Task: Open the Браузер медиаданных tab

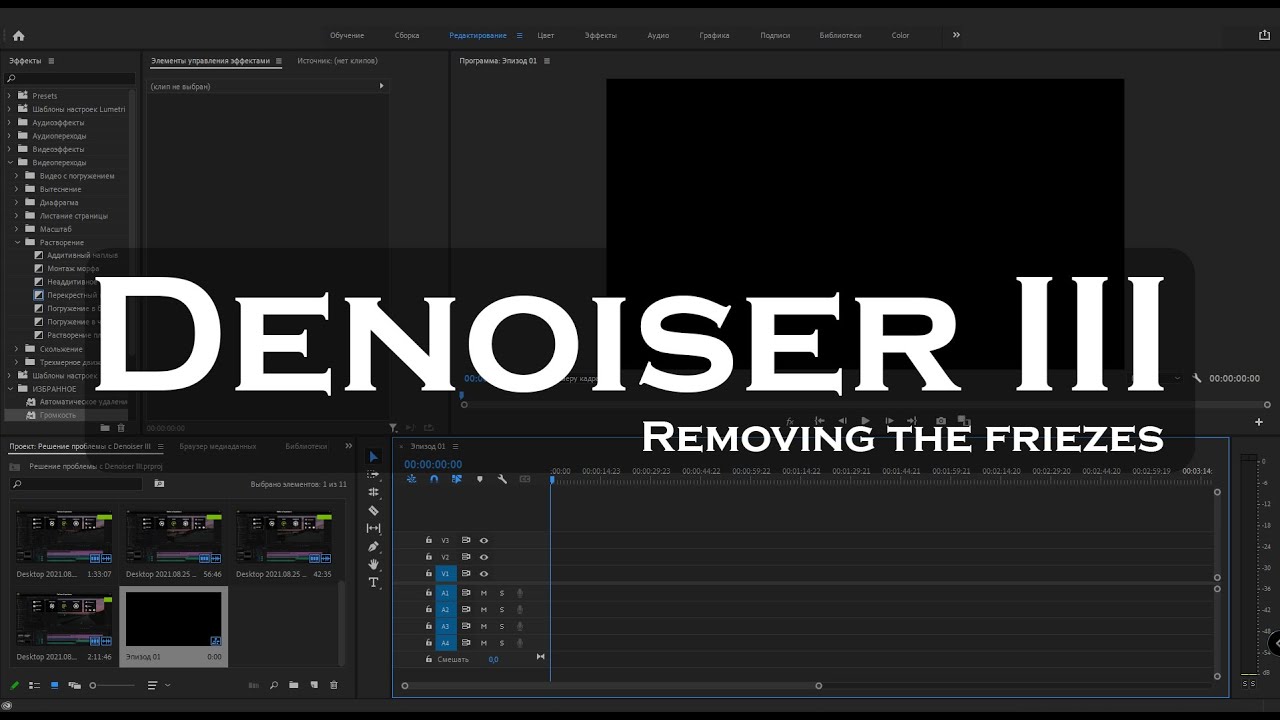Action: 218,446
